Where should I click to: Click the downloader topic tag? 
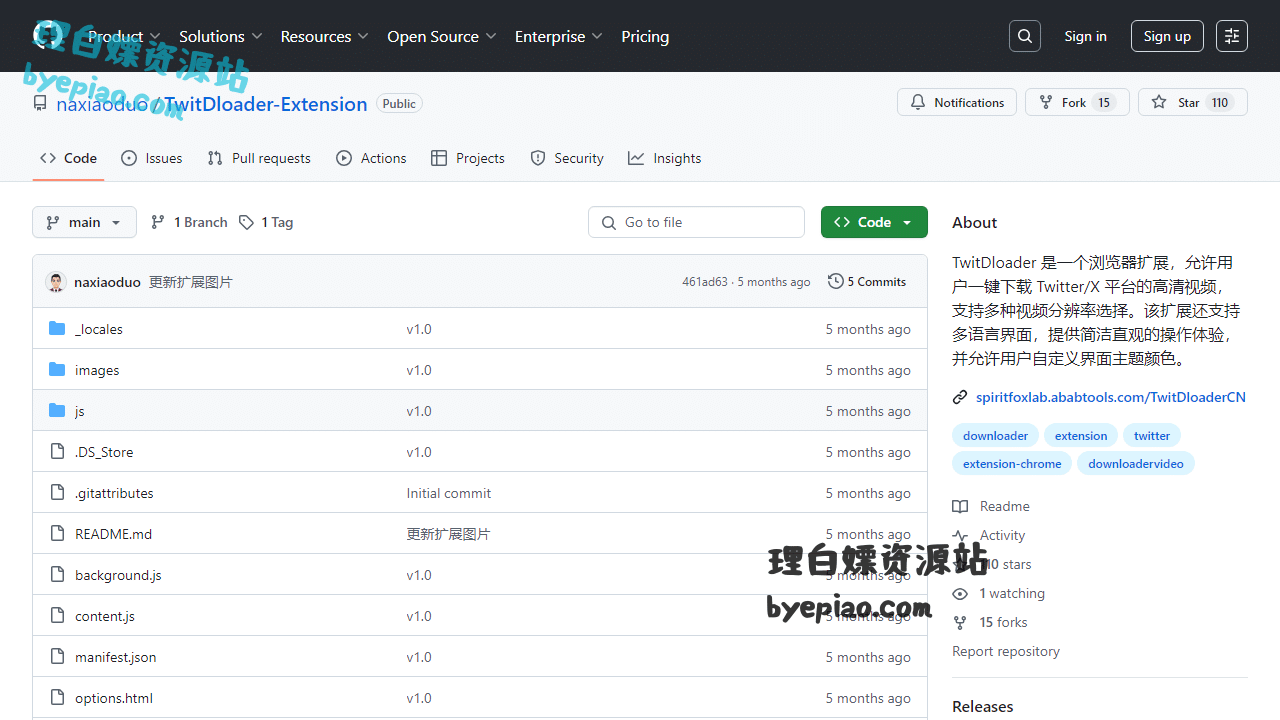click(995, 435)
